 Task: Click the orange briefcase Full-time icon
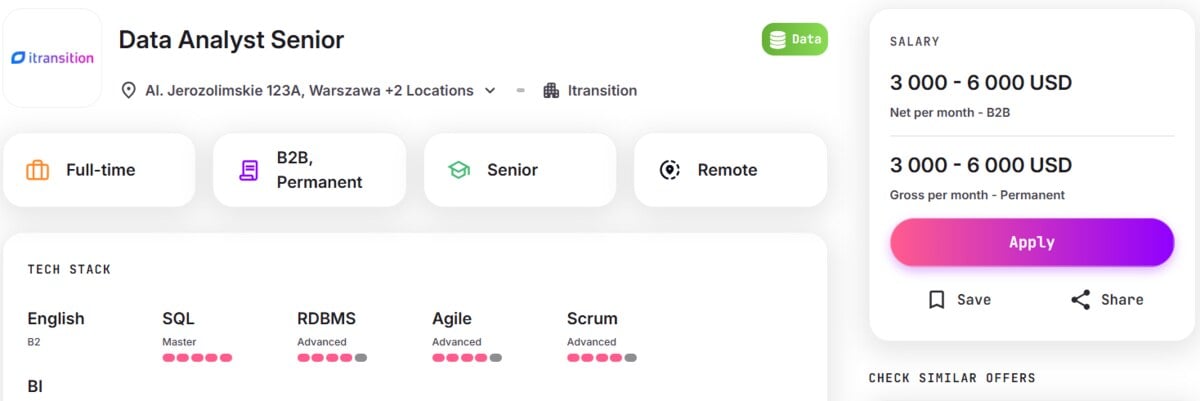[37, 170]
